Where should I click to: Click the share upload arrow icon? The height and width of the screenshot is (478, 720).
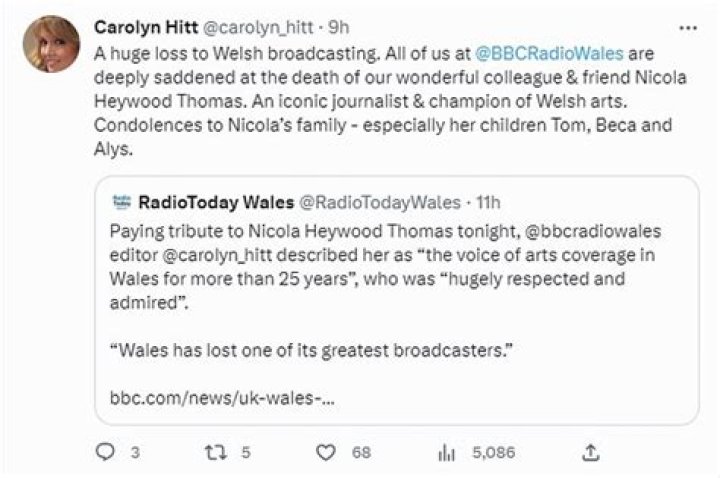pos(590,452)
